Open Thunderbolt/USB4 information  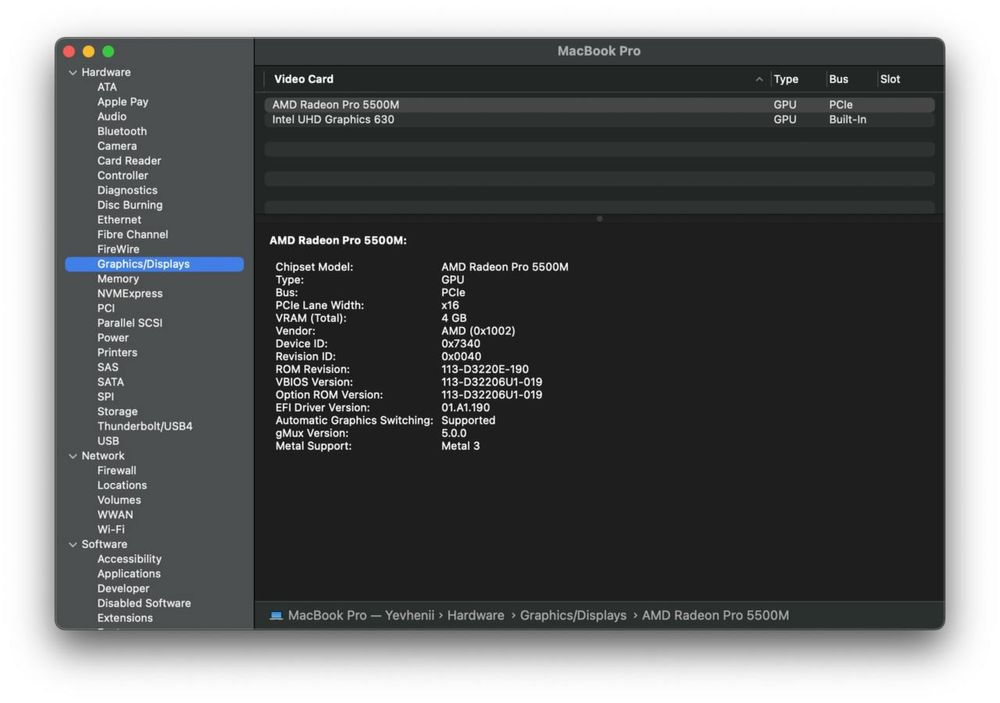pyautogui.click(x=145, y=426)
